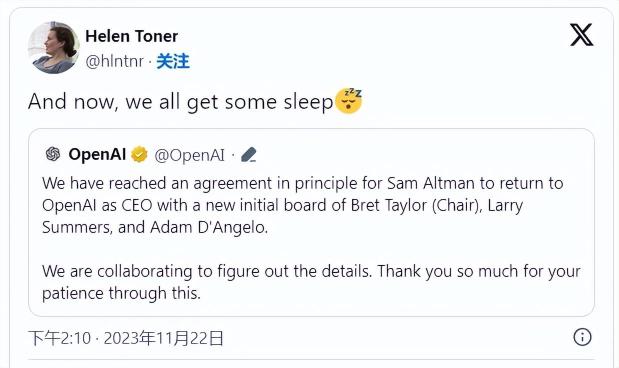Click the text "And now, we all get some sleep"
The height and width of the screenshot is (368, 619).
click(181, 101)
